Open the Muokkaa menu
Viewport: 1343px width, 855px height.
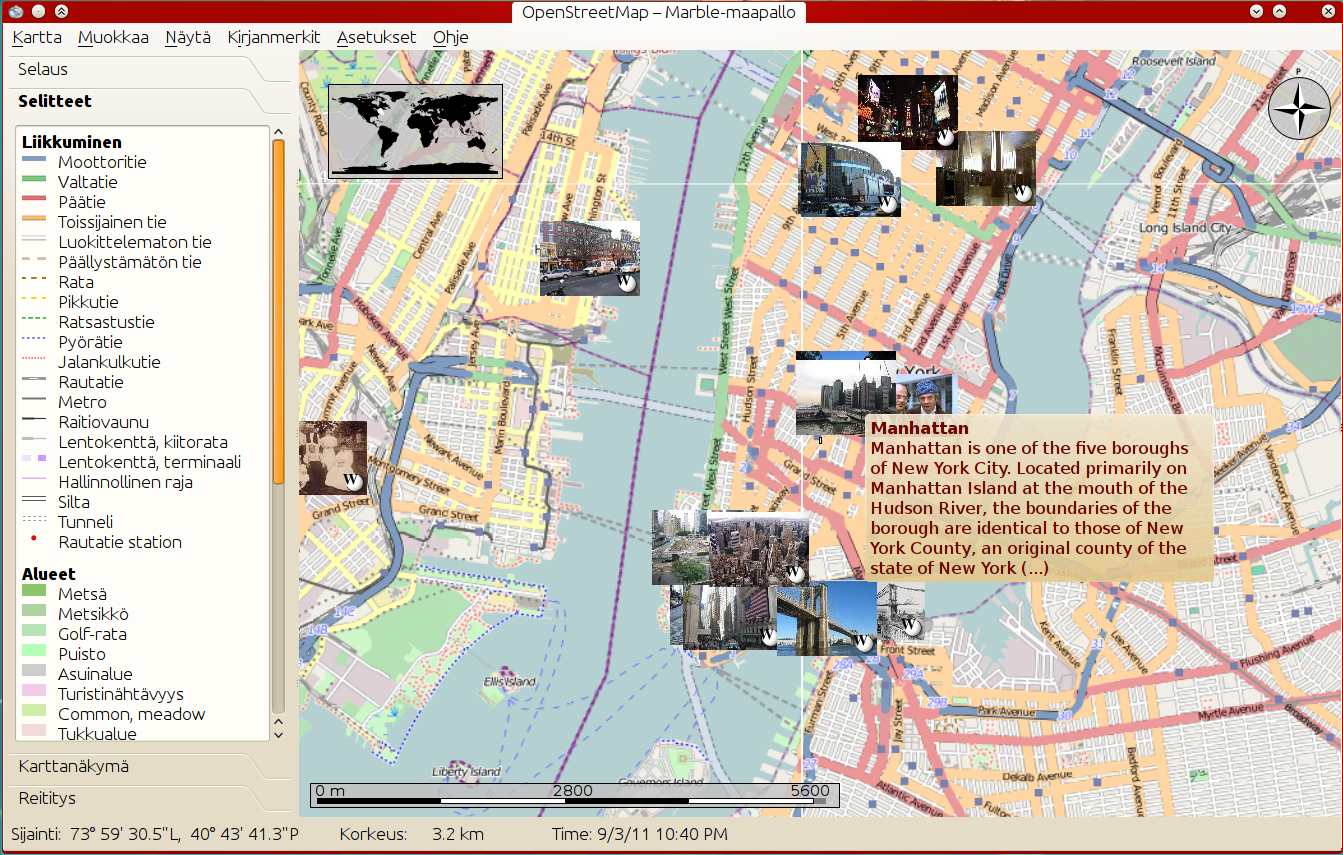pos(113,37)
